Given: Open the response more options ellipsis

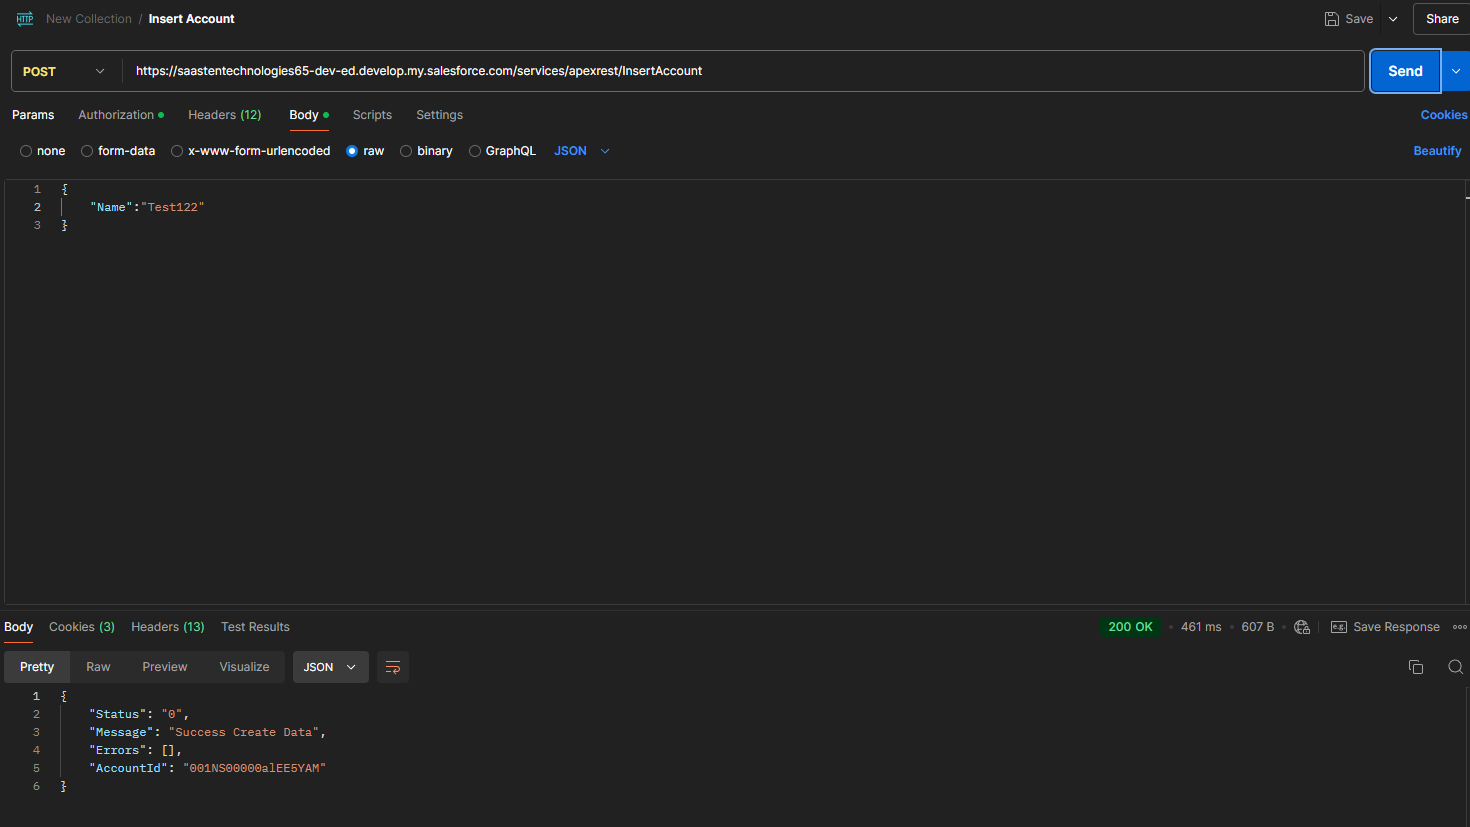Looking at the screenshot, I should [1460, 627].
